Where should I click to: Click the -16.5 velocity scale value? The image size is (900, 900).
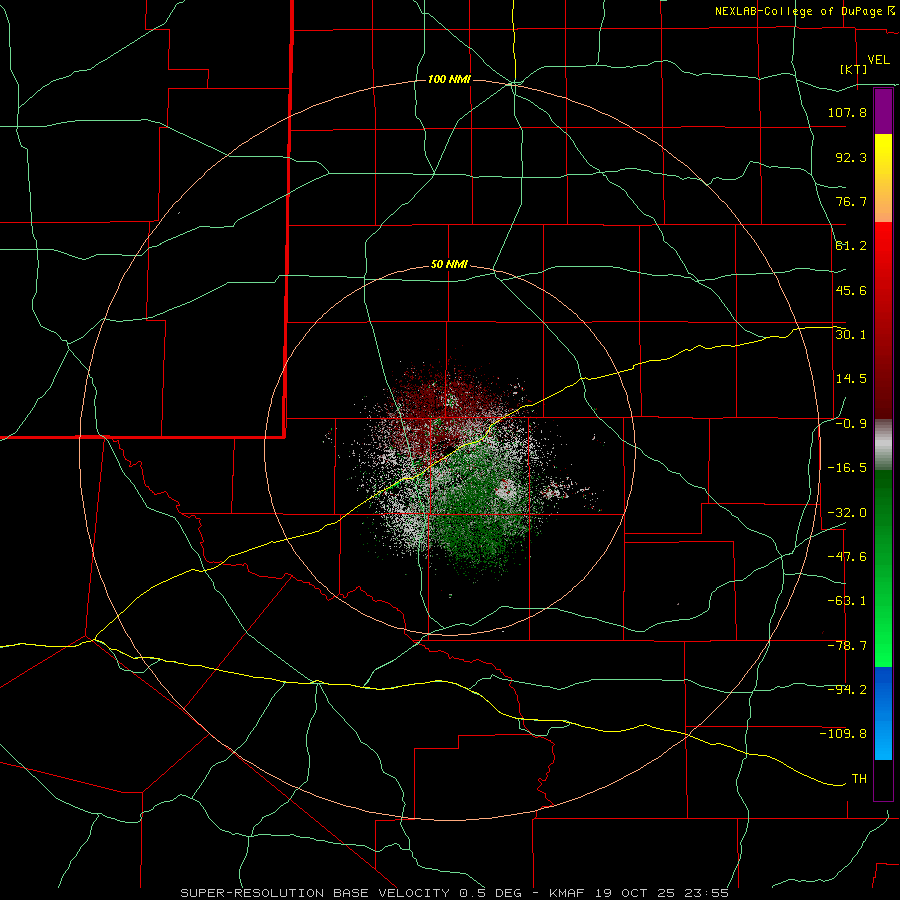pyautogui.click(x=847, y=468)
